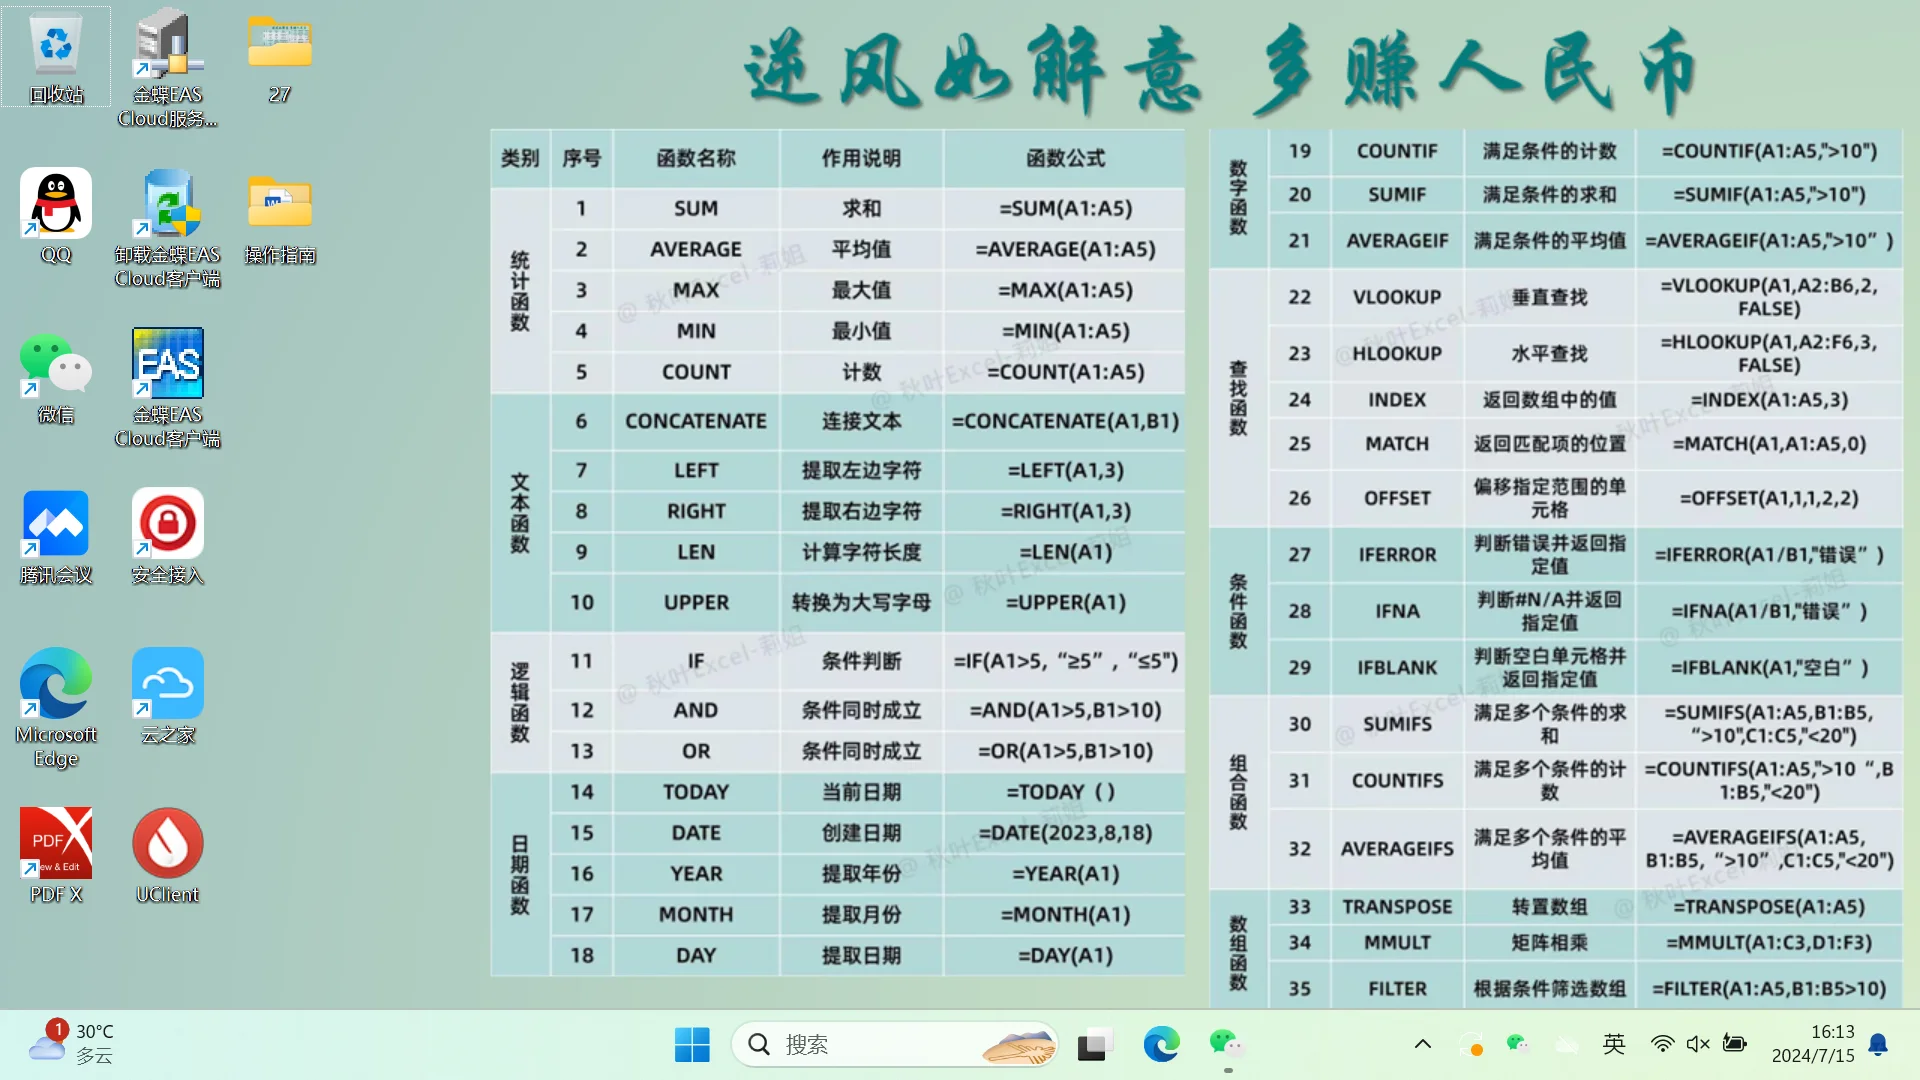Open the PDF X app

pos(56,843)
